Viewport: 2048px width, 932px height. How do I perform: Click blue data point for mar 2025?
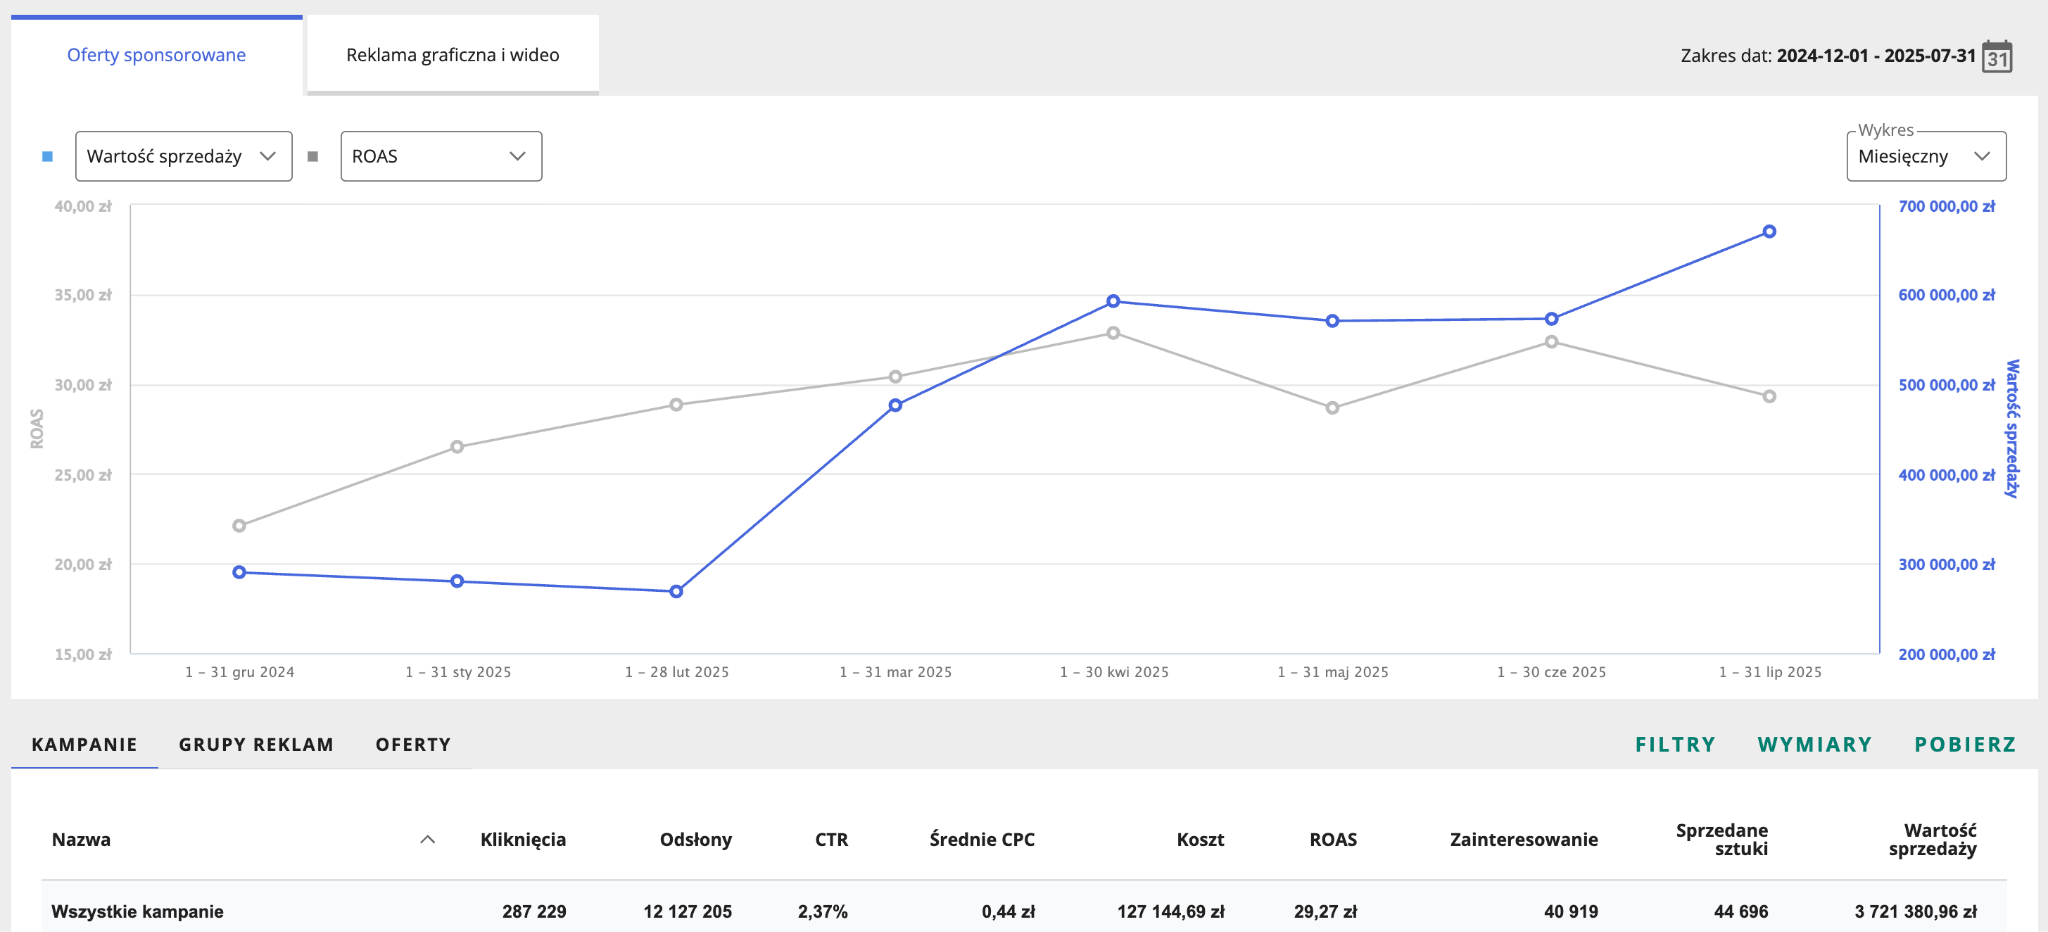coord(895,405)
